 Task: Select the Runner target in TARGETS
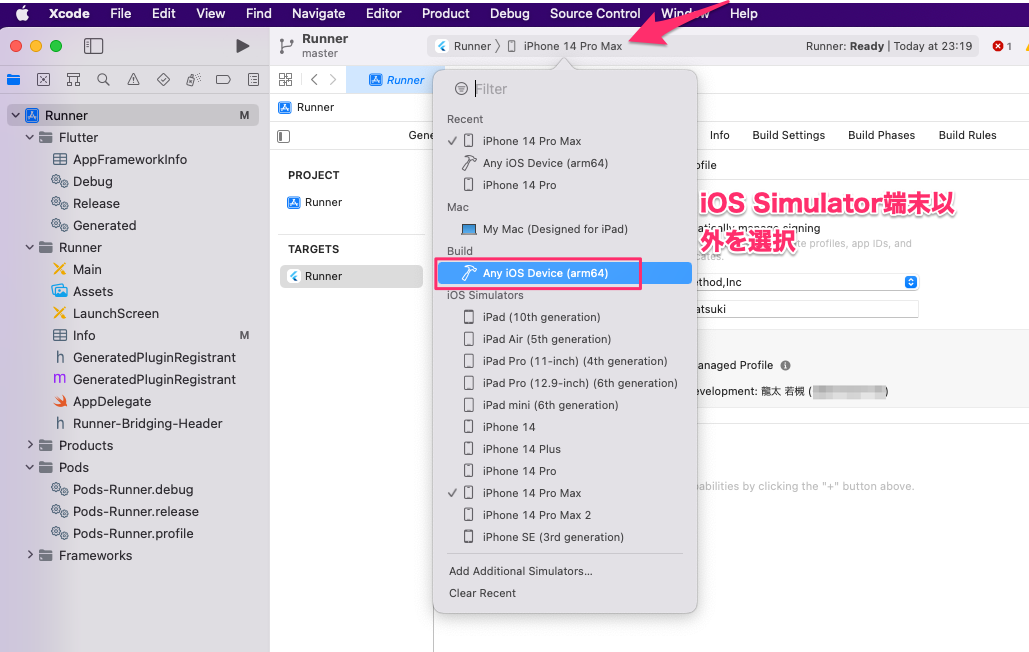pos(351,276)
